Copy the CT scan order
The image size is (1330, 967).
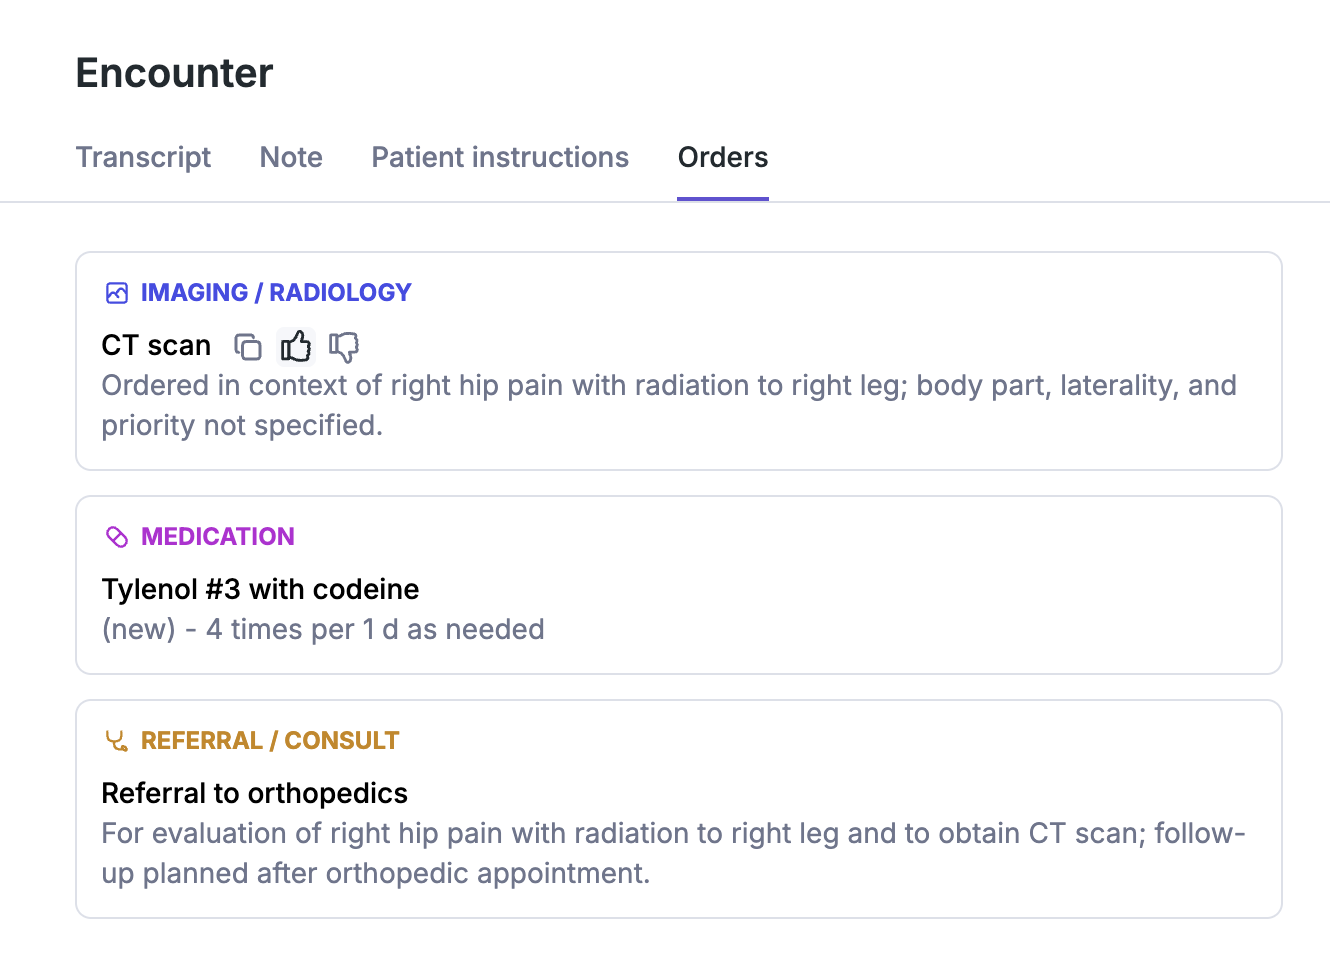click(x=248, y=347)
